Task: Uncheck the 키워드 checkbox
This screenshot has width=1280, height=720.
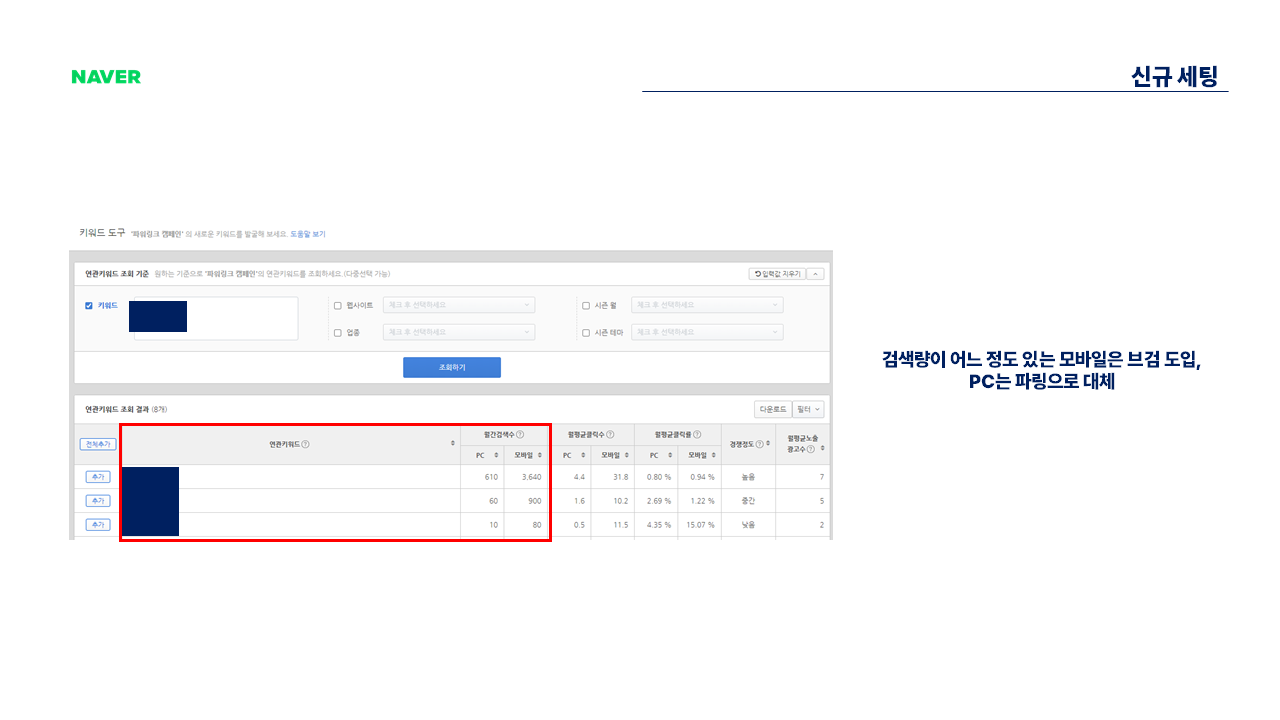Action: pyautogui.click(x=89, y=306)
